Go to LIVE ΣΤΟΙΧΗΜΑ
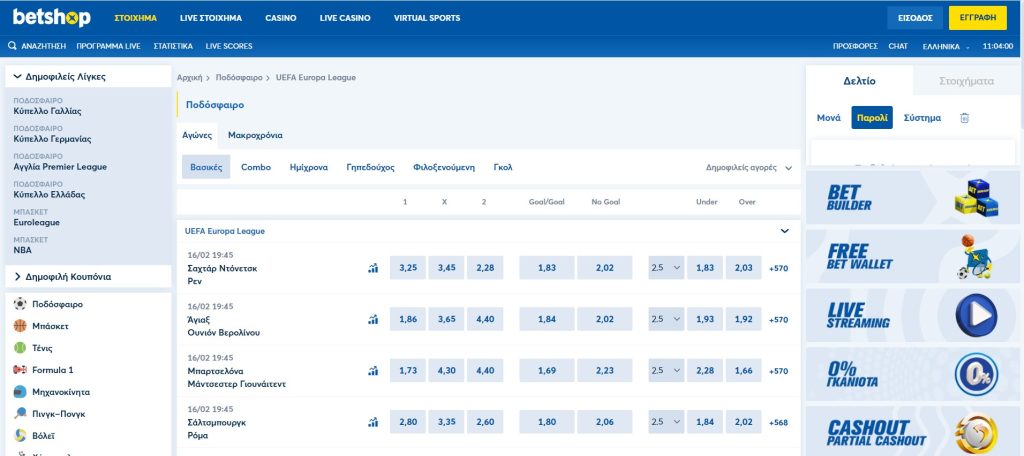The image size is (1024, 456). [211, 18]
